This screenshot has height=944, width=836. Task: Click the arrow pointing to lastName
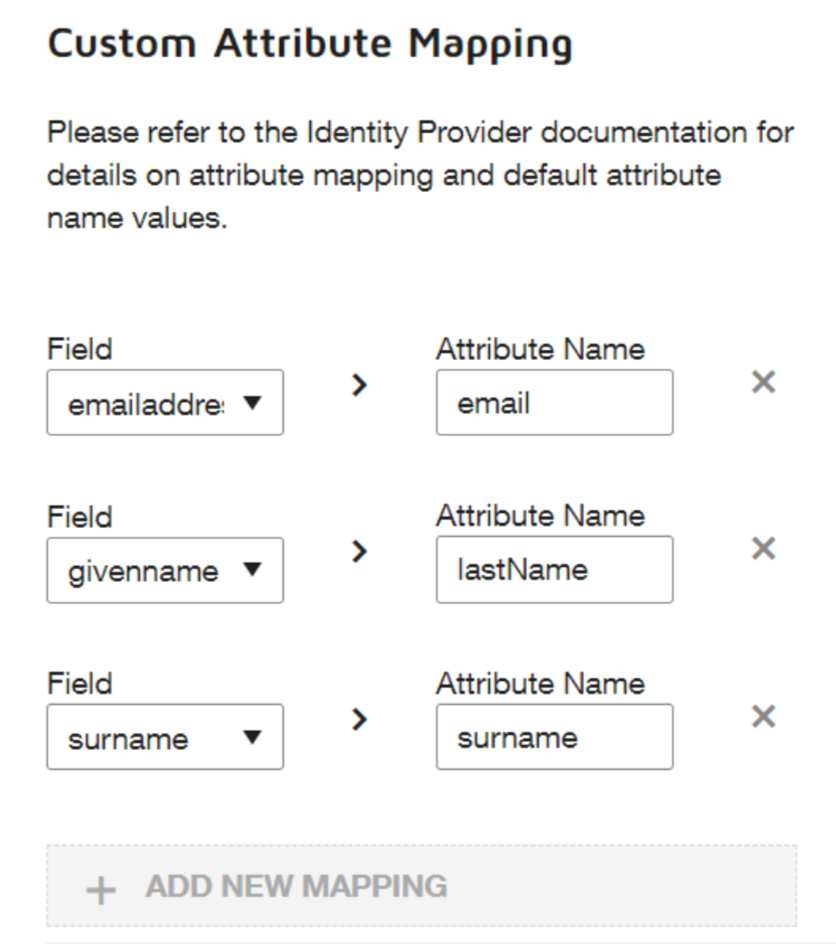click(x=359, y=551)
